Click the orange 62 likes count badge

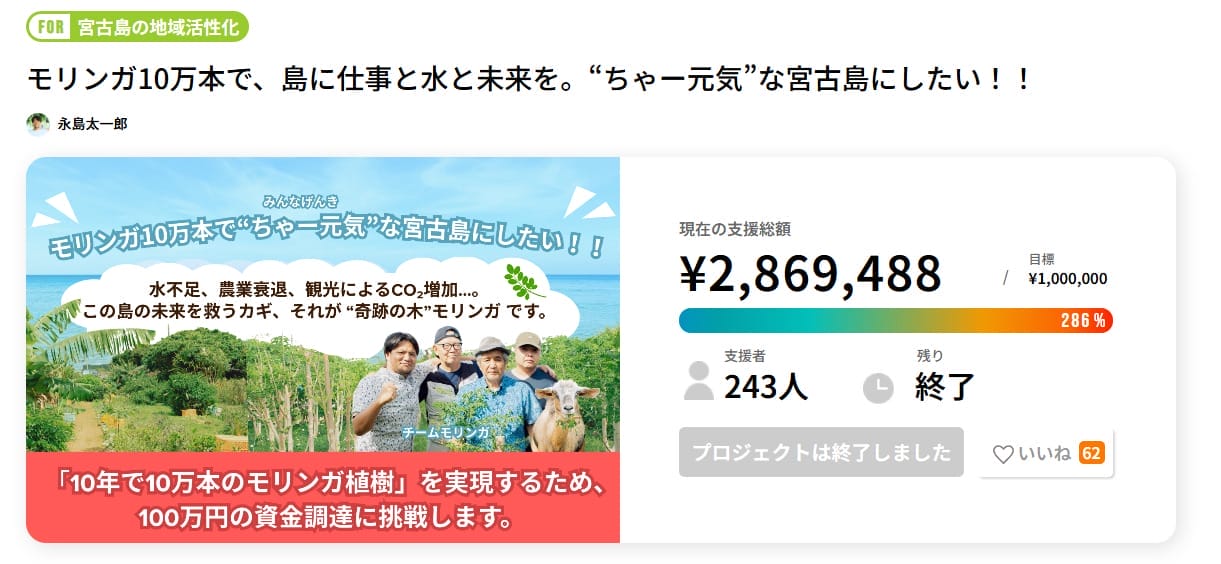click(1091, 453)
